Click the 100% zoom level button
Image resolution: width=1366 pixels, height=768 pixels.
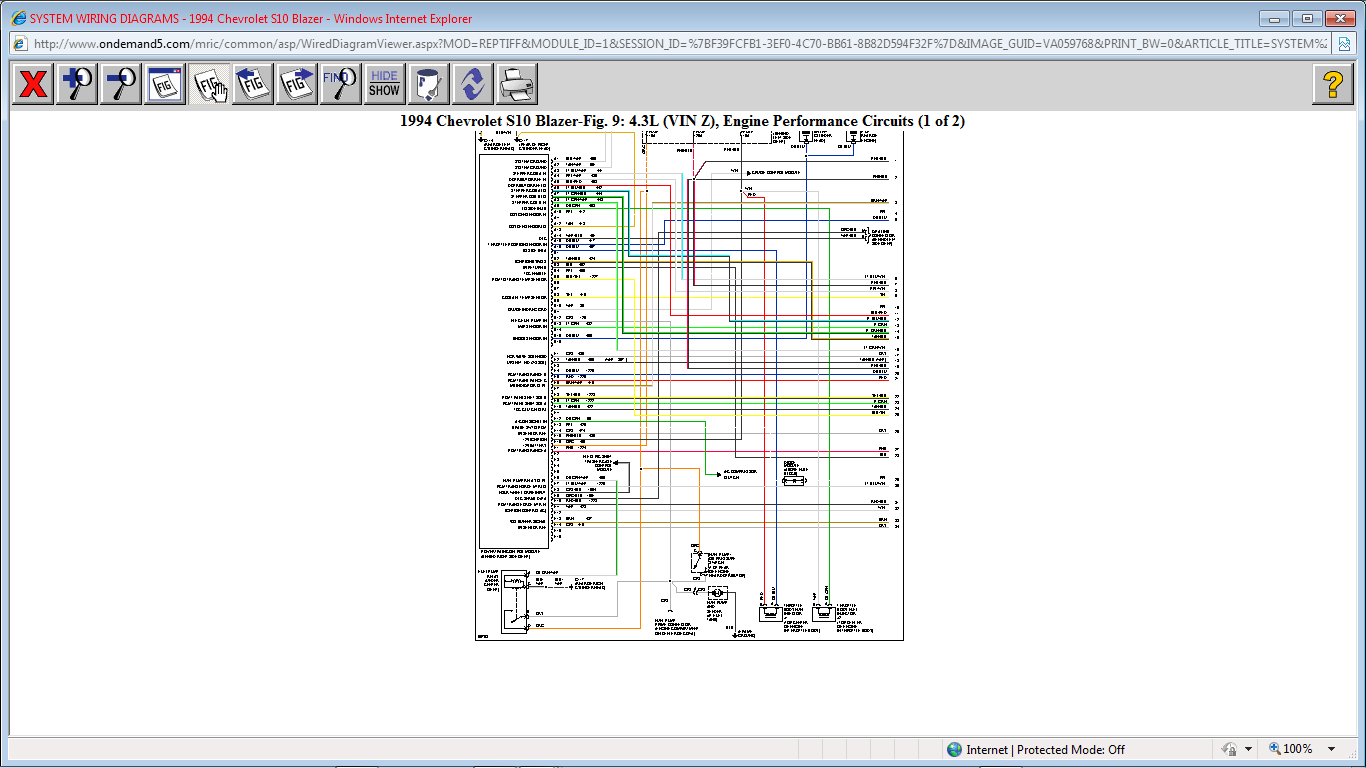1291,749
